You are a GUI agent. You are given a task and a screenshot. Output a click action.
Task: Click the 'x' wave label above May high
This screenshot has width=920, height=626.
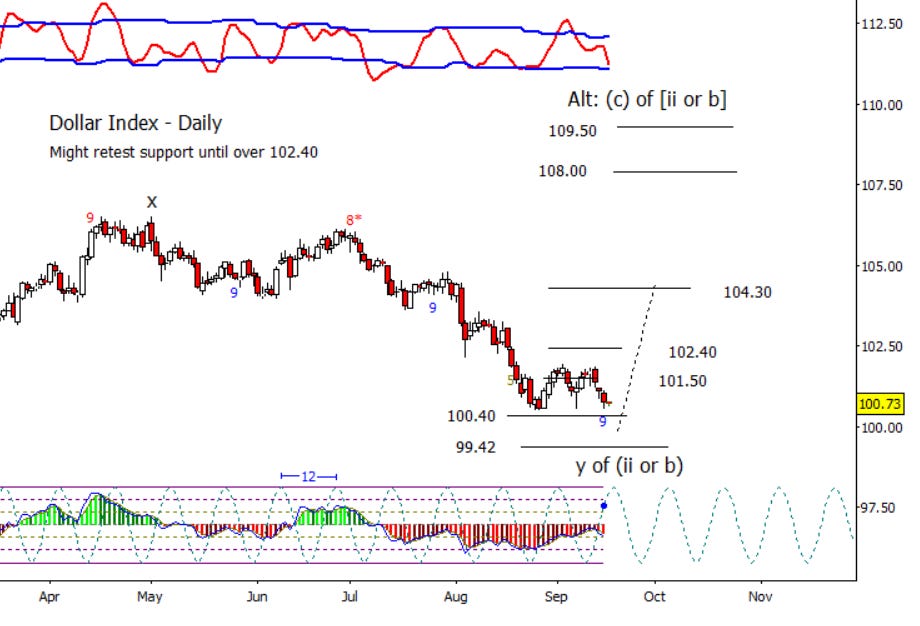click(152, 202)
